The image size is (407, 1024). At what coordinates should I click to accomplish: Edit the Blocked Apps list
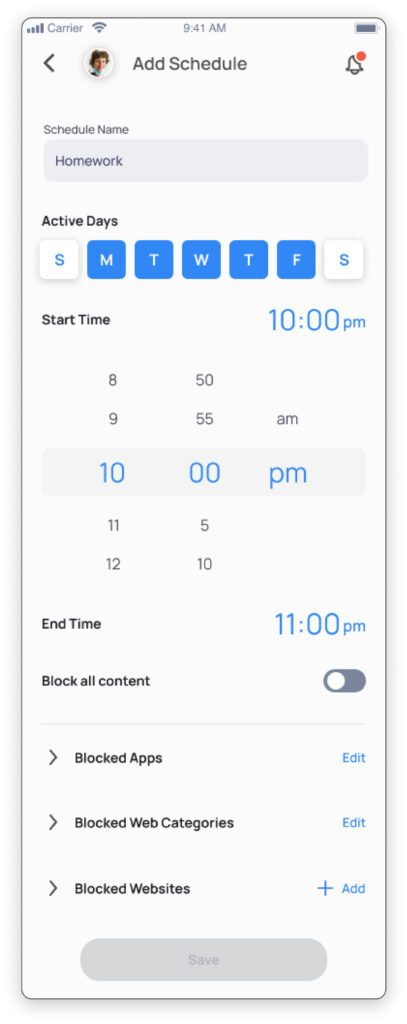click(354, 758)
